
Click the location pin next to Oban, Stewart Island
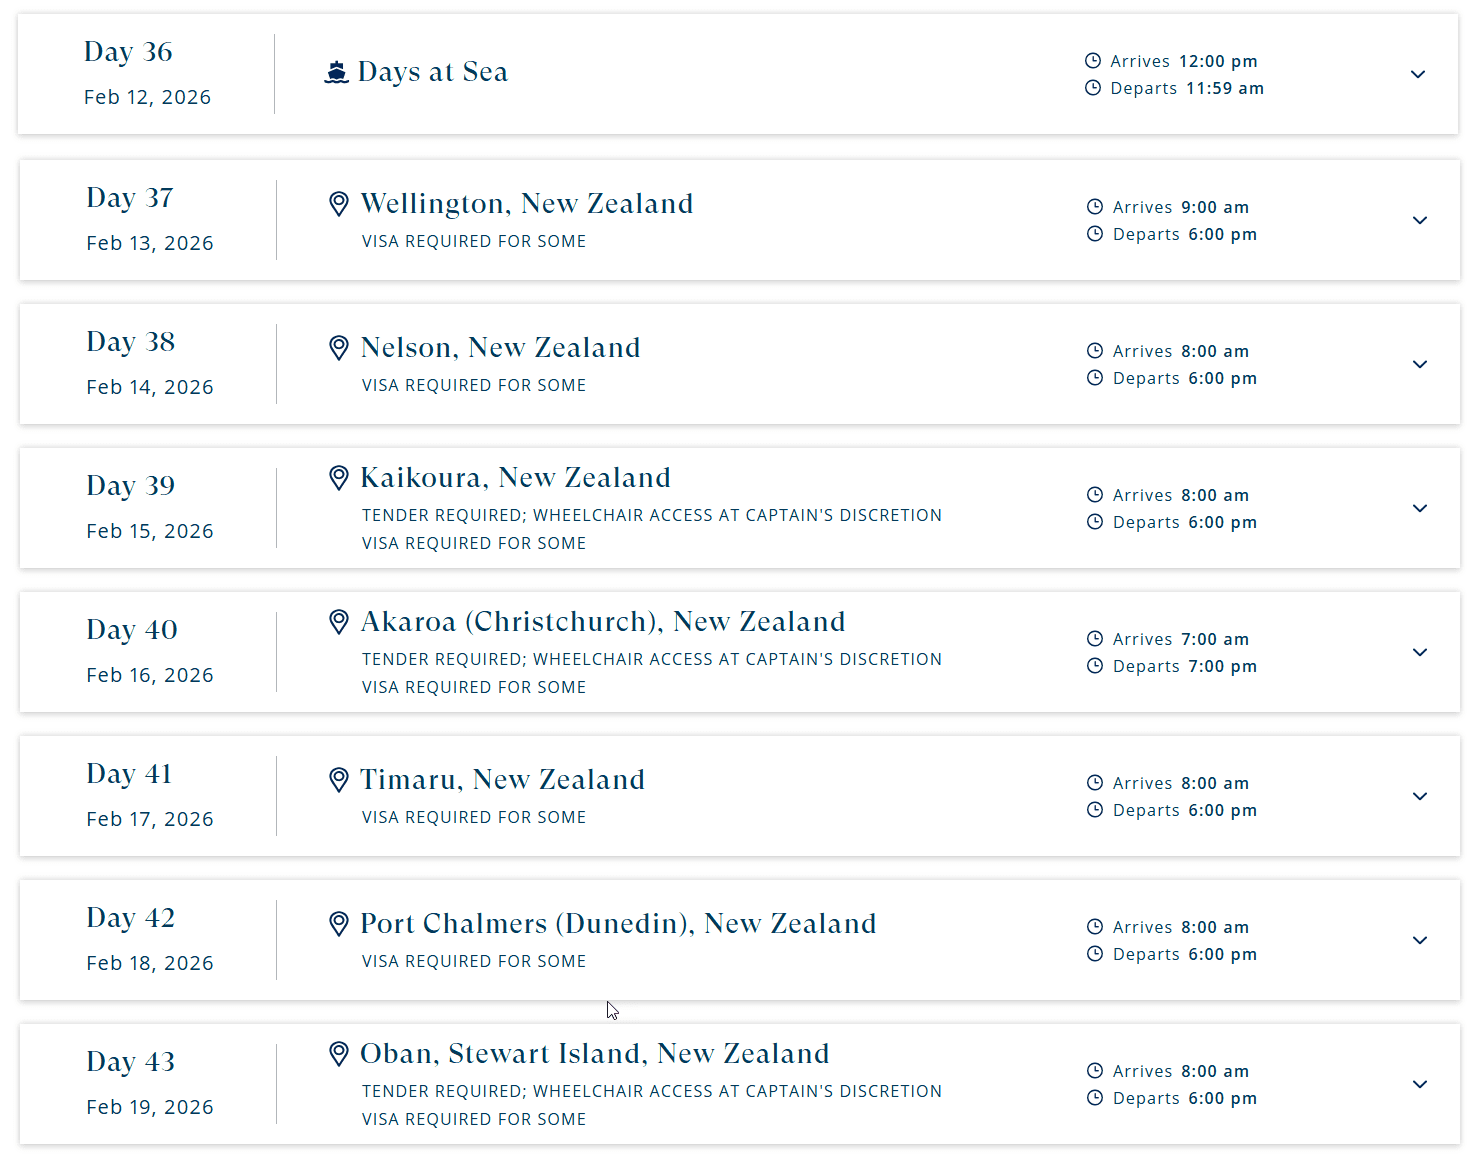click(x=339, y=1054)
